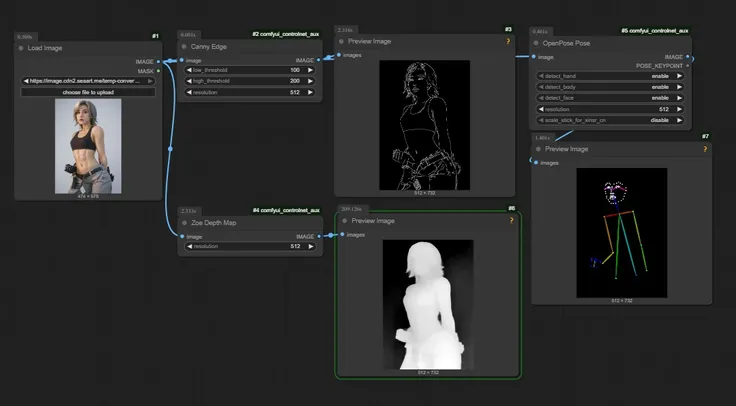Increase Zoe Depth Map resolution arrow

pyautogui.click(x=310, y=246)
